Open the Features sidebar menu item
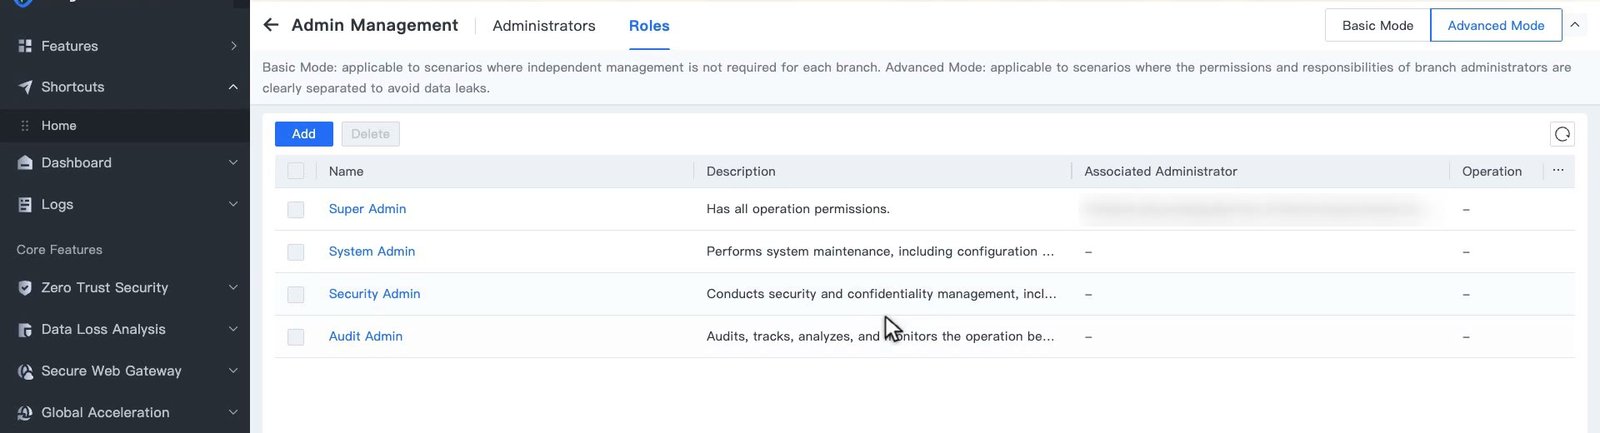Viewport: 1600px width, 433px height. [x=125, y=46]
